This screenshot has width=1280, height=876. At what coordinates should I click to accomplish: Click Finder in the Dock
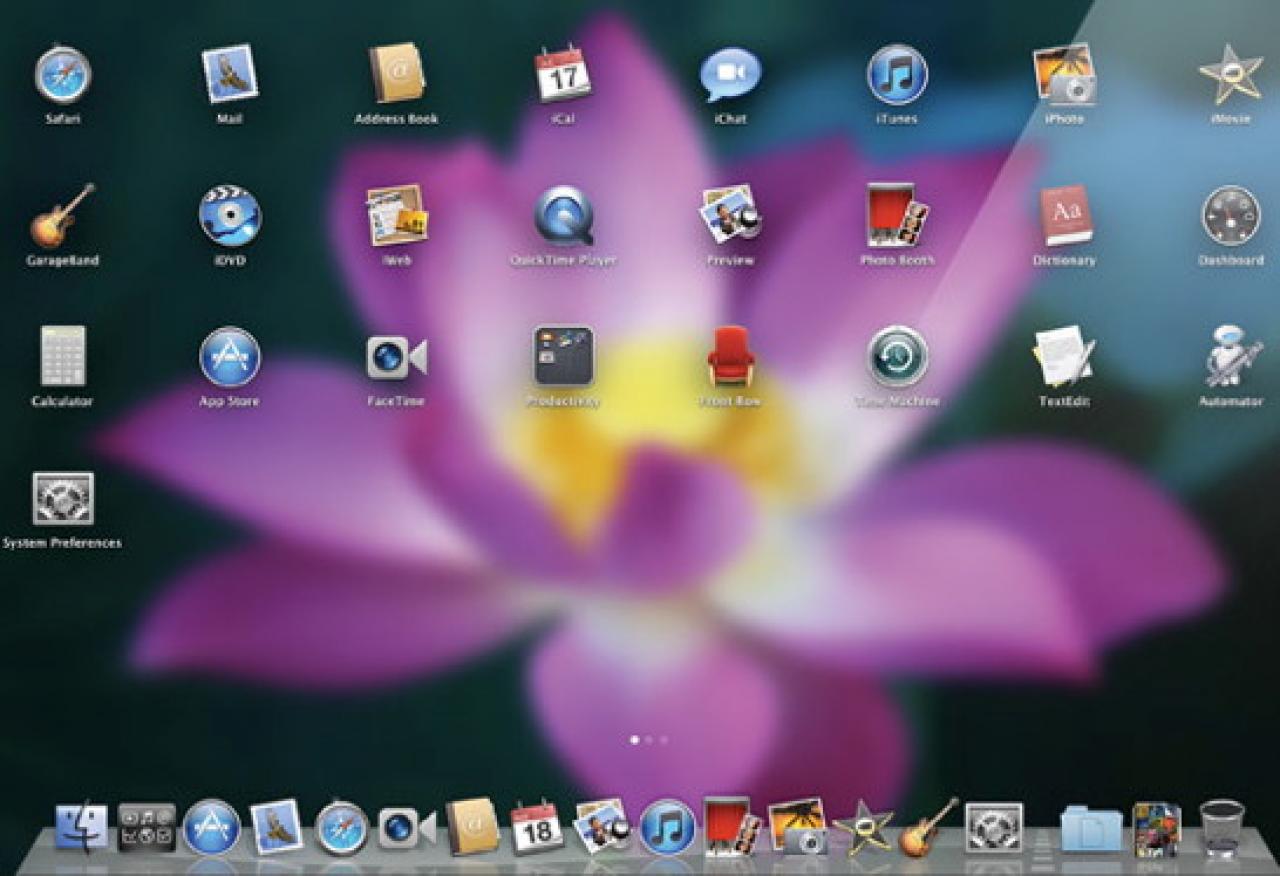pos(81,827)
